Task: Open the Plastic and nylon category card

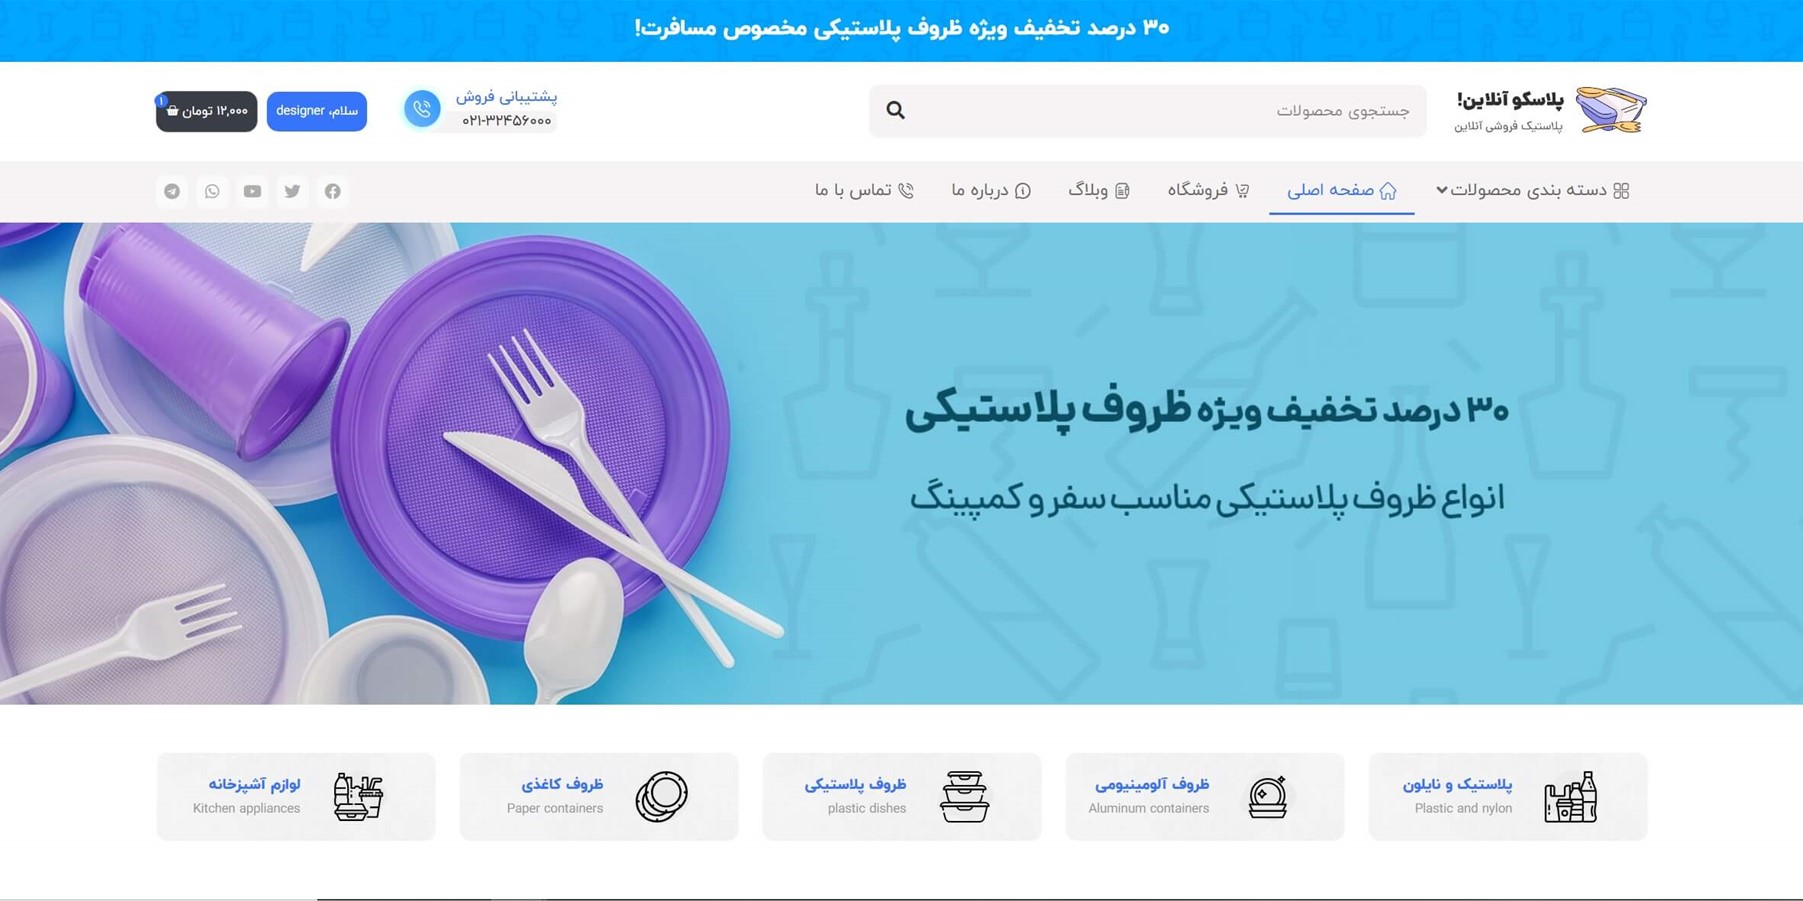Action: 1508,797
